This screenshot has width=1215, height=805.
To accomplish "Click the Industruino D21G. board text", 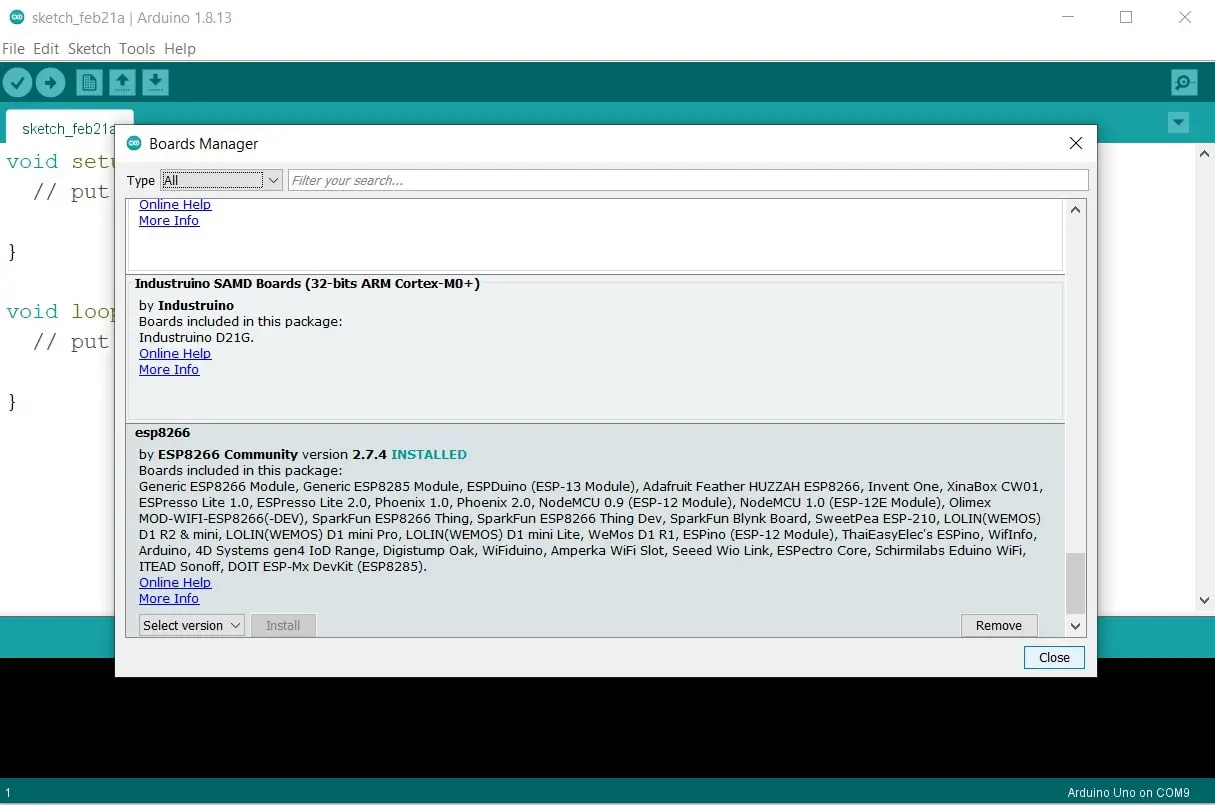I will 196,337.
